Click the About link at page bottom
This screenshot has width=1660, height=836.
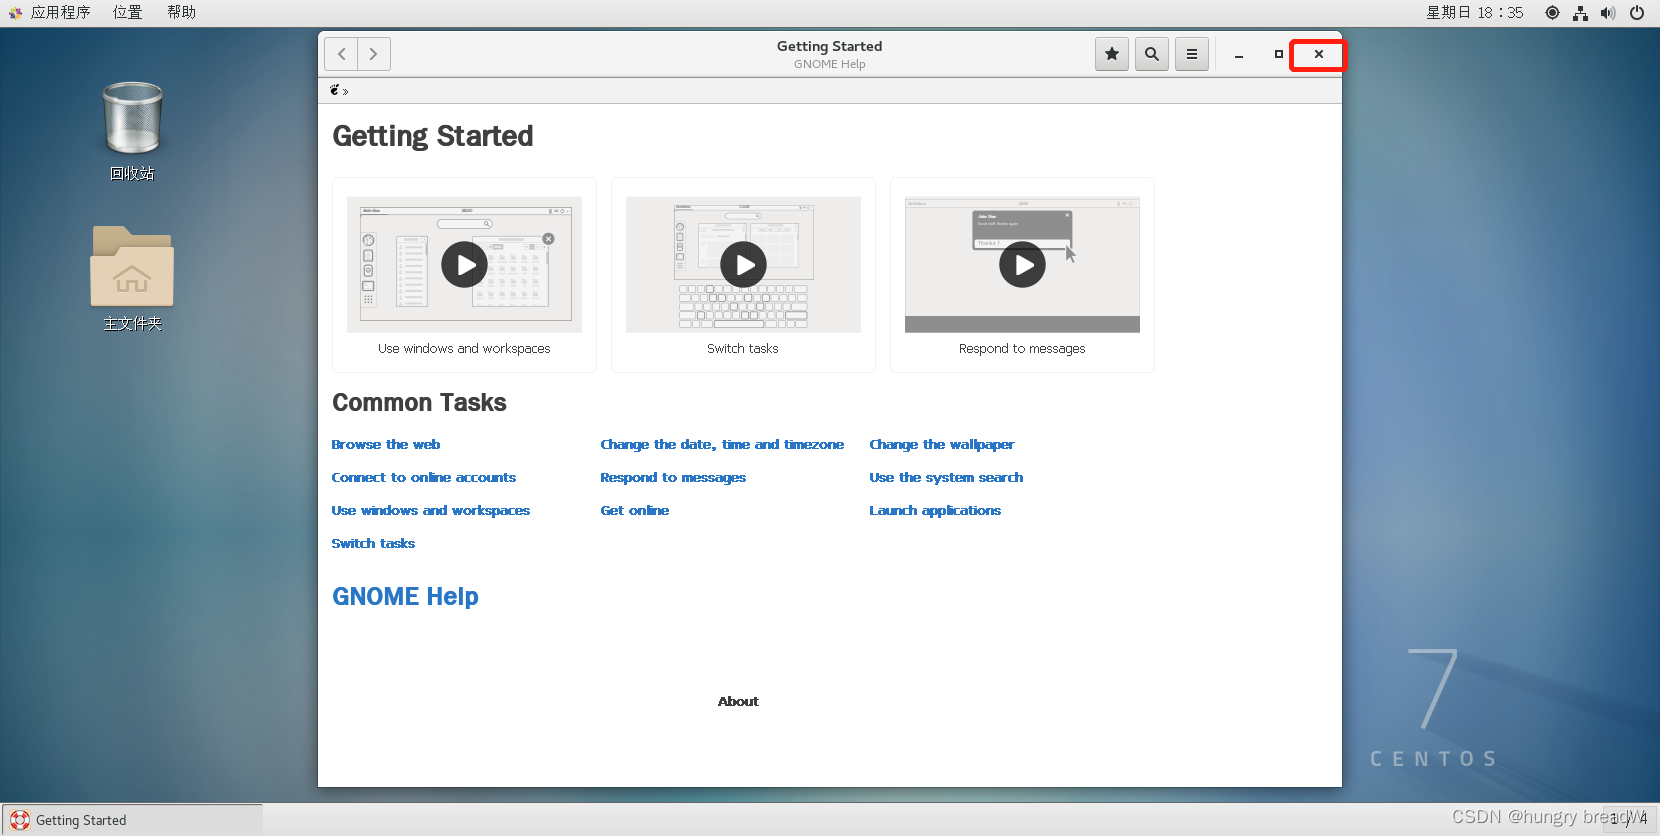pyautogui.click(x=738, y=702)
